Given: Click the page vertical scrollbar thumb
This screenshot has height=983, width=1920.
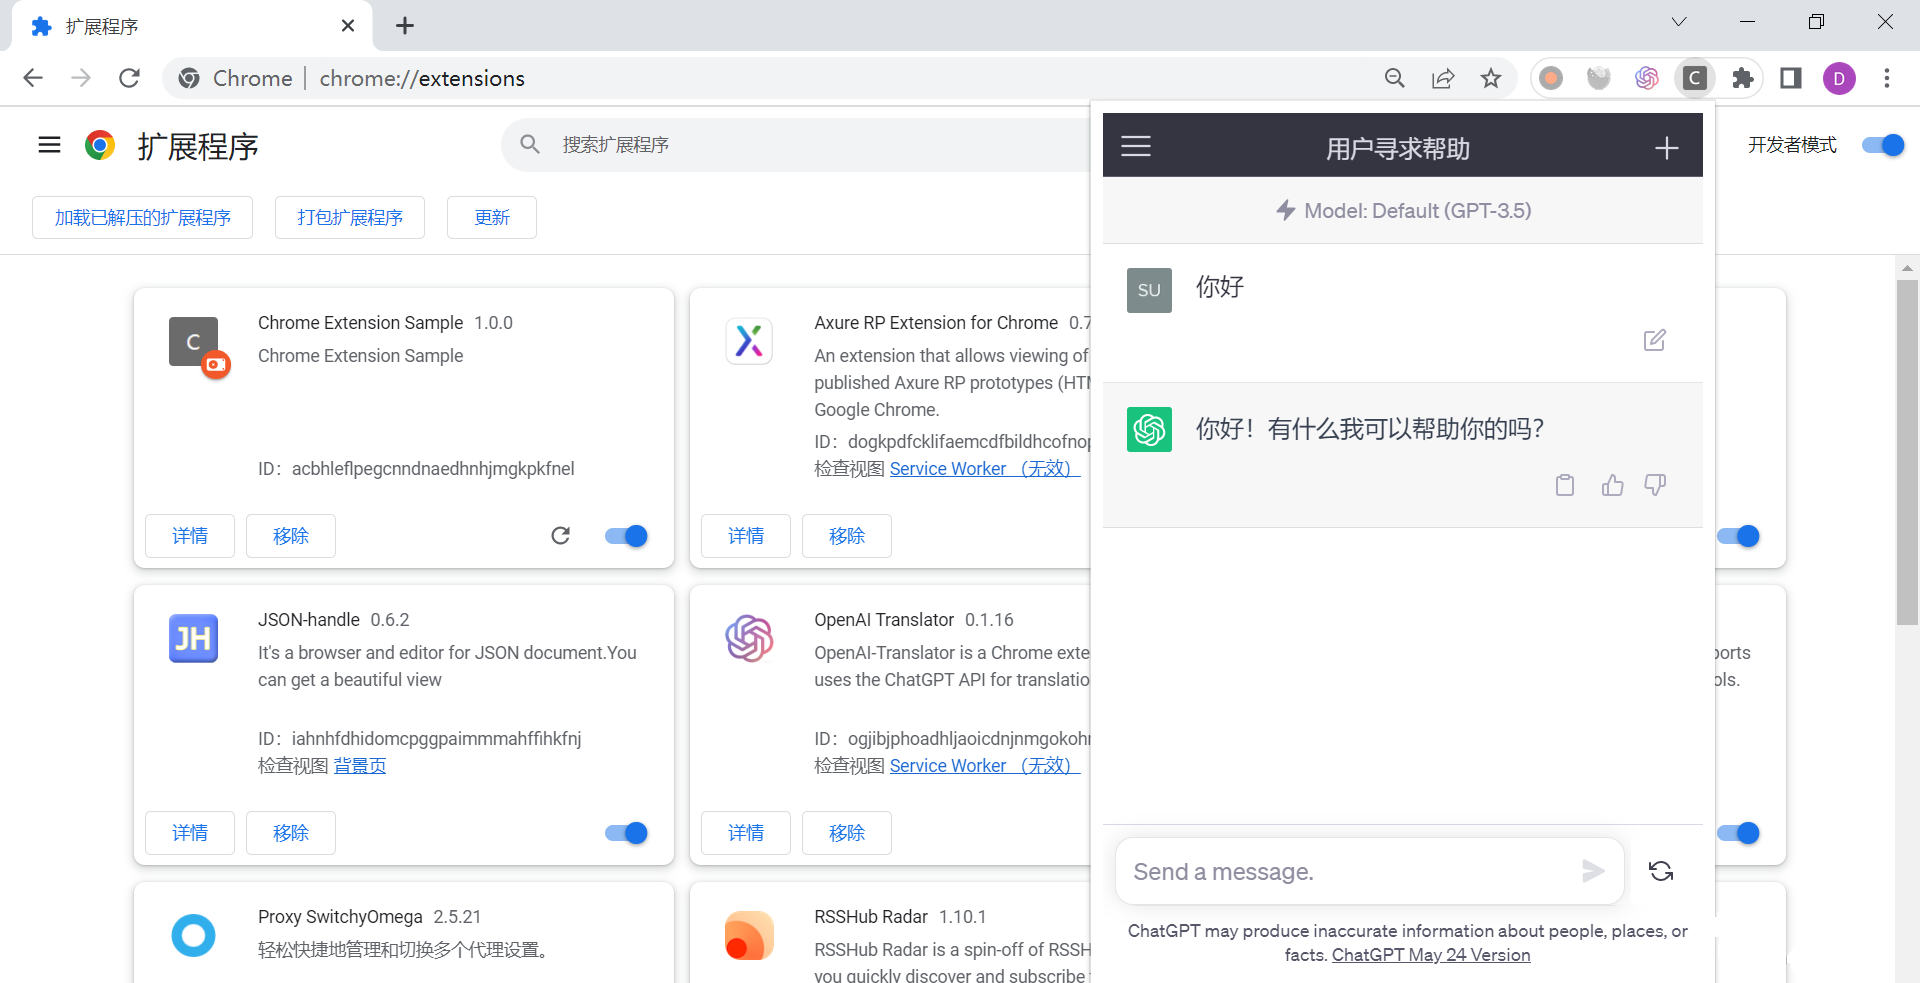Looking at the screenshot, I should click(1907, 453).
